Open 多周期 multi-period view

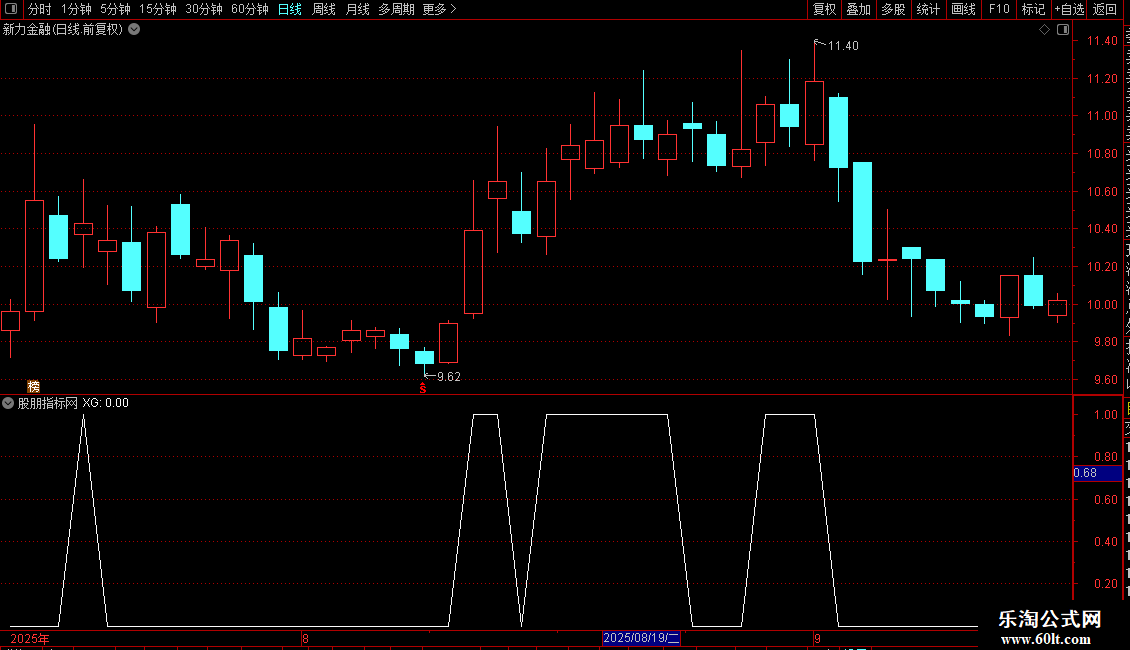pos(396,9)
